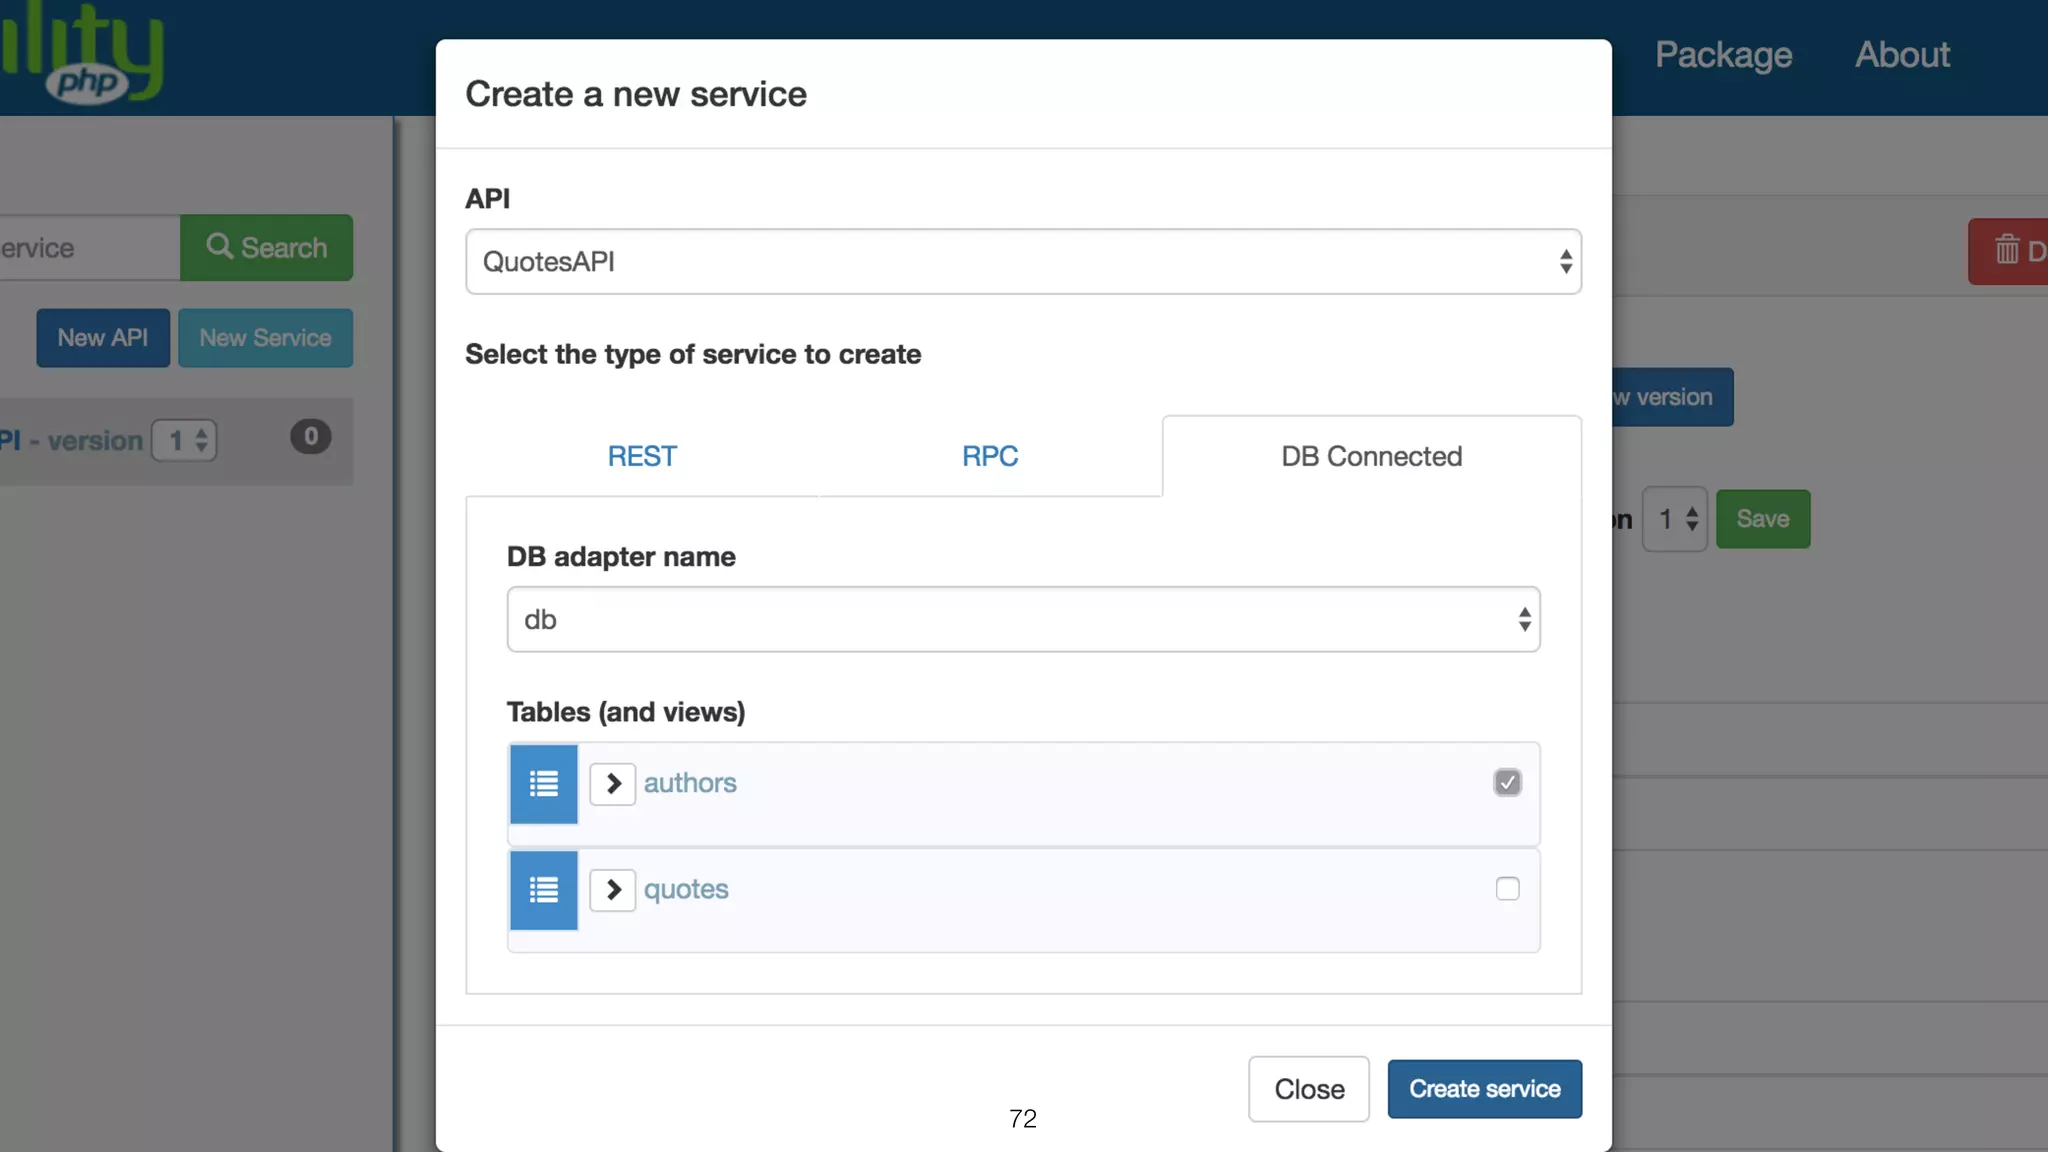Viewport: 2048px width, 1152px height.
Task: Expand the authors table chevron
Action: [x=613, y=783]
